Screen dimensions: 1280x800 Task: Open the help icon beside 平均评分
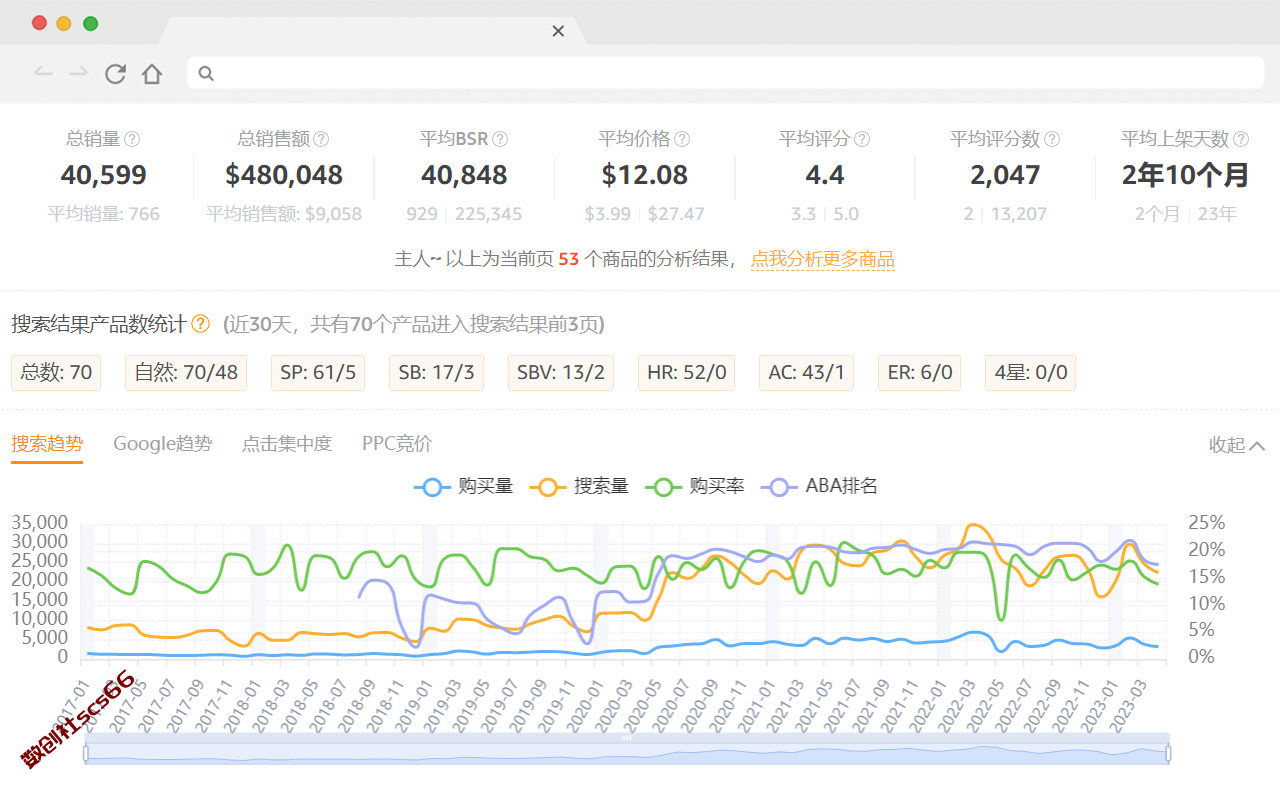[x=862, y=139]
